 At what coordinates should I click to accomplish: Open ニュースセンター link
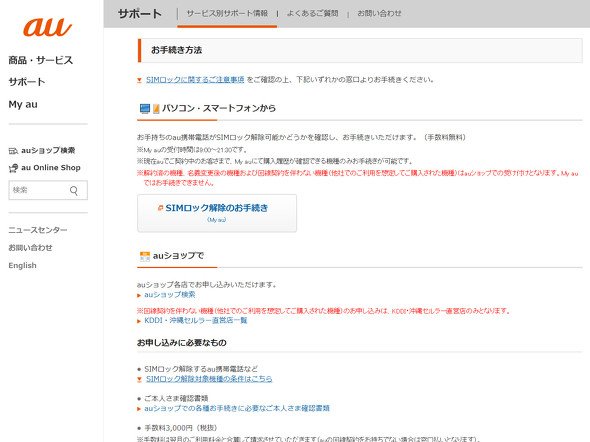click(x=38, y=230)
